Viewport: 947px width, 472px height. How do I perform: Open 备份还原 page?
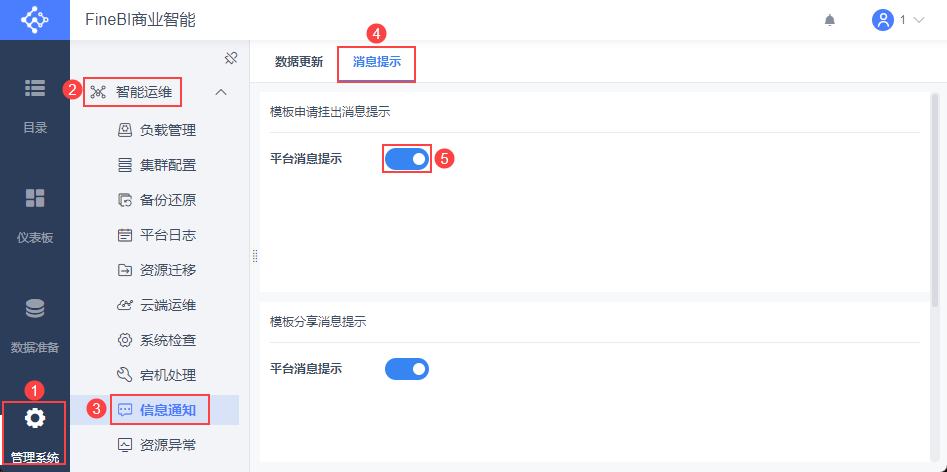[167, 200]
